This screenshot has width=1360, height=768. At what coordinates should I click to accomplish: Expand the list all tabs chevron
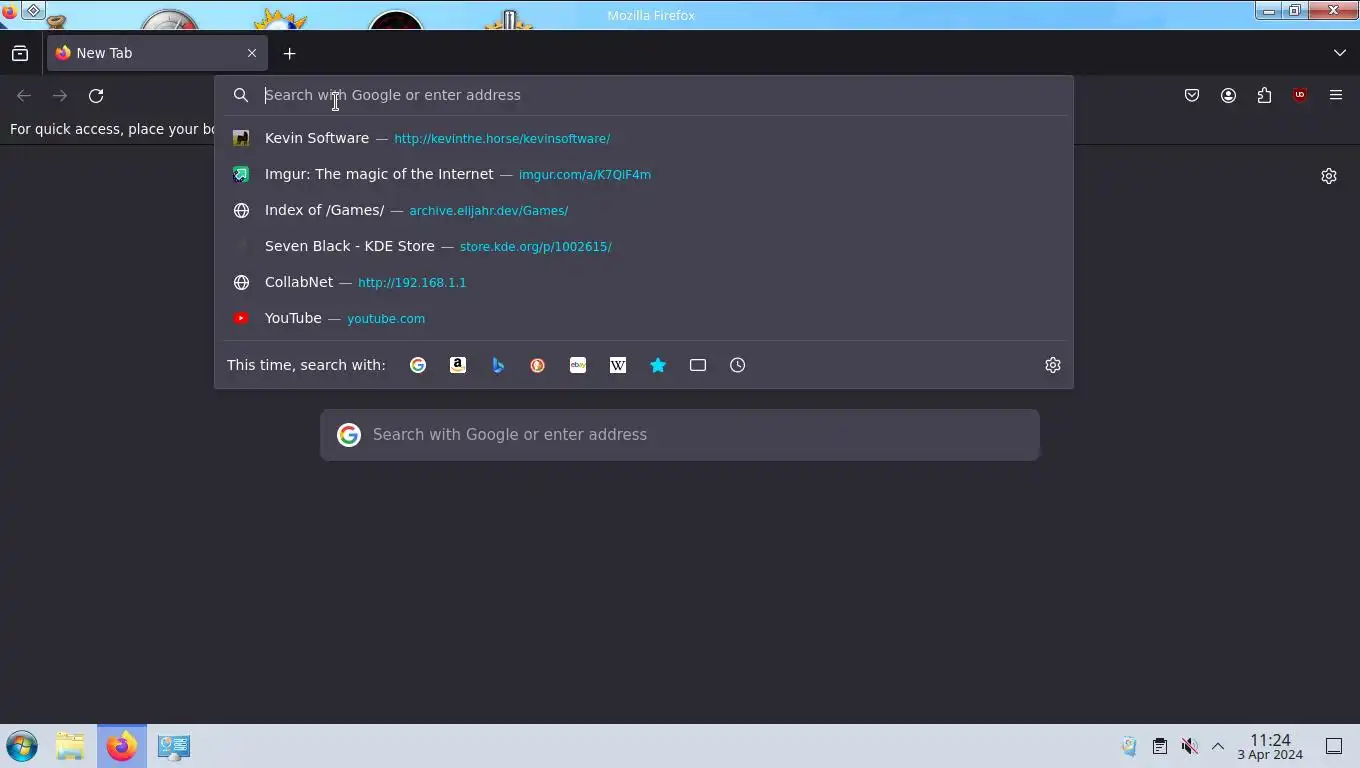point(1340,53)
